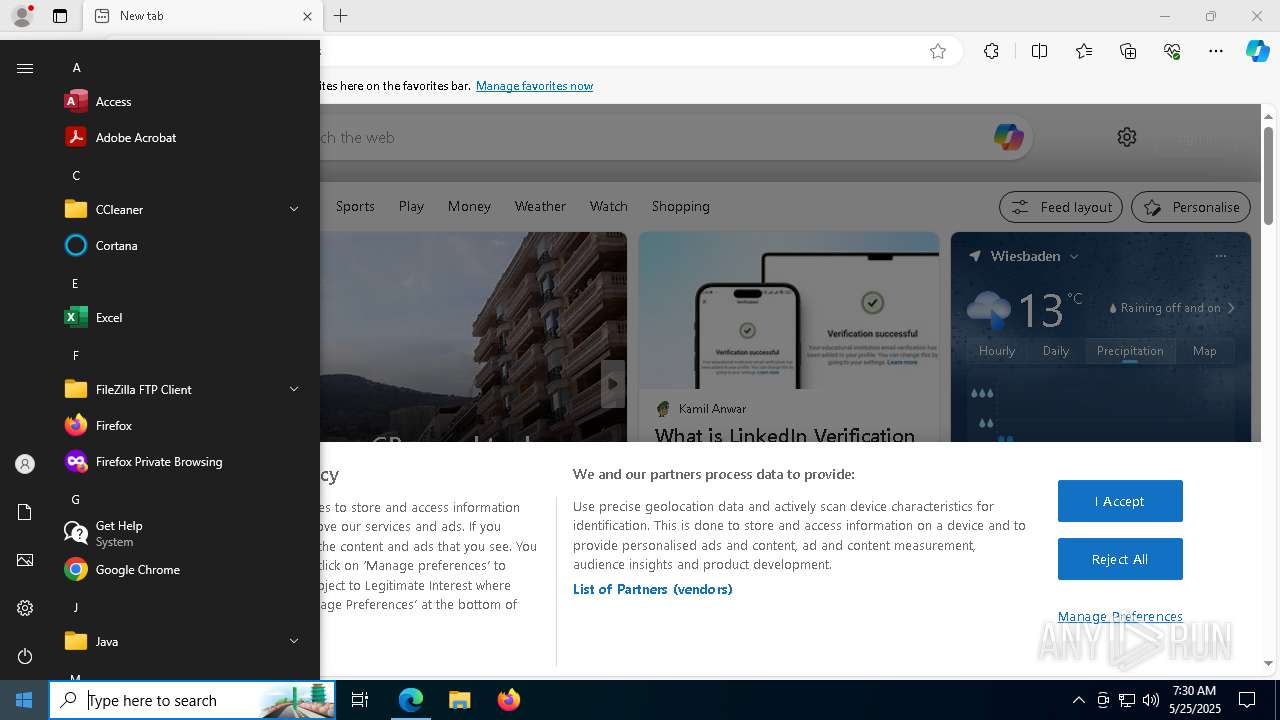Click I Accept on cookie banner
1280x720 pixels.
[x=1120, y=501]
